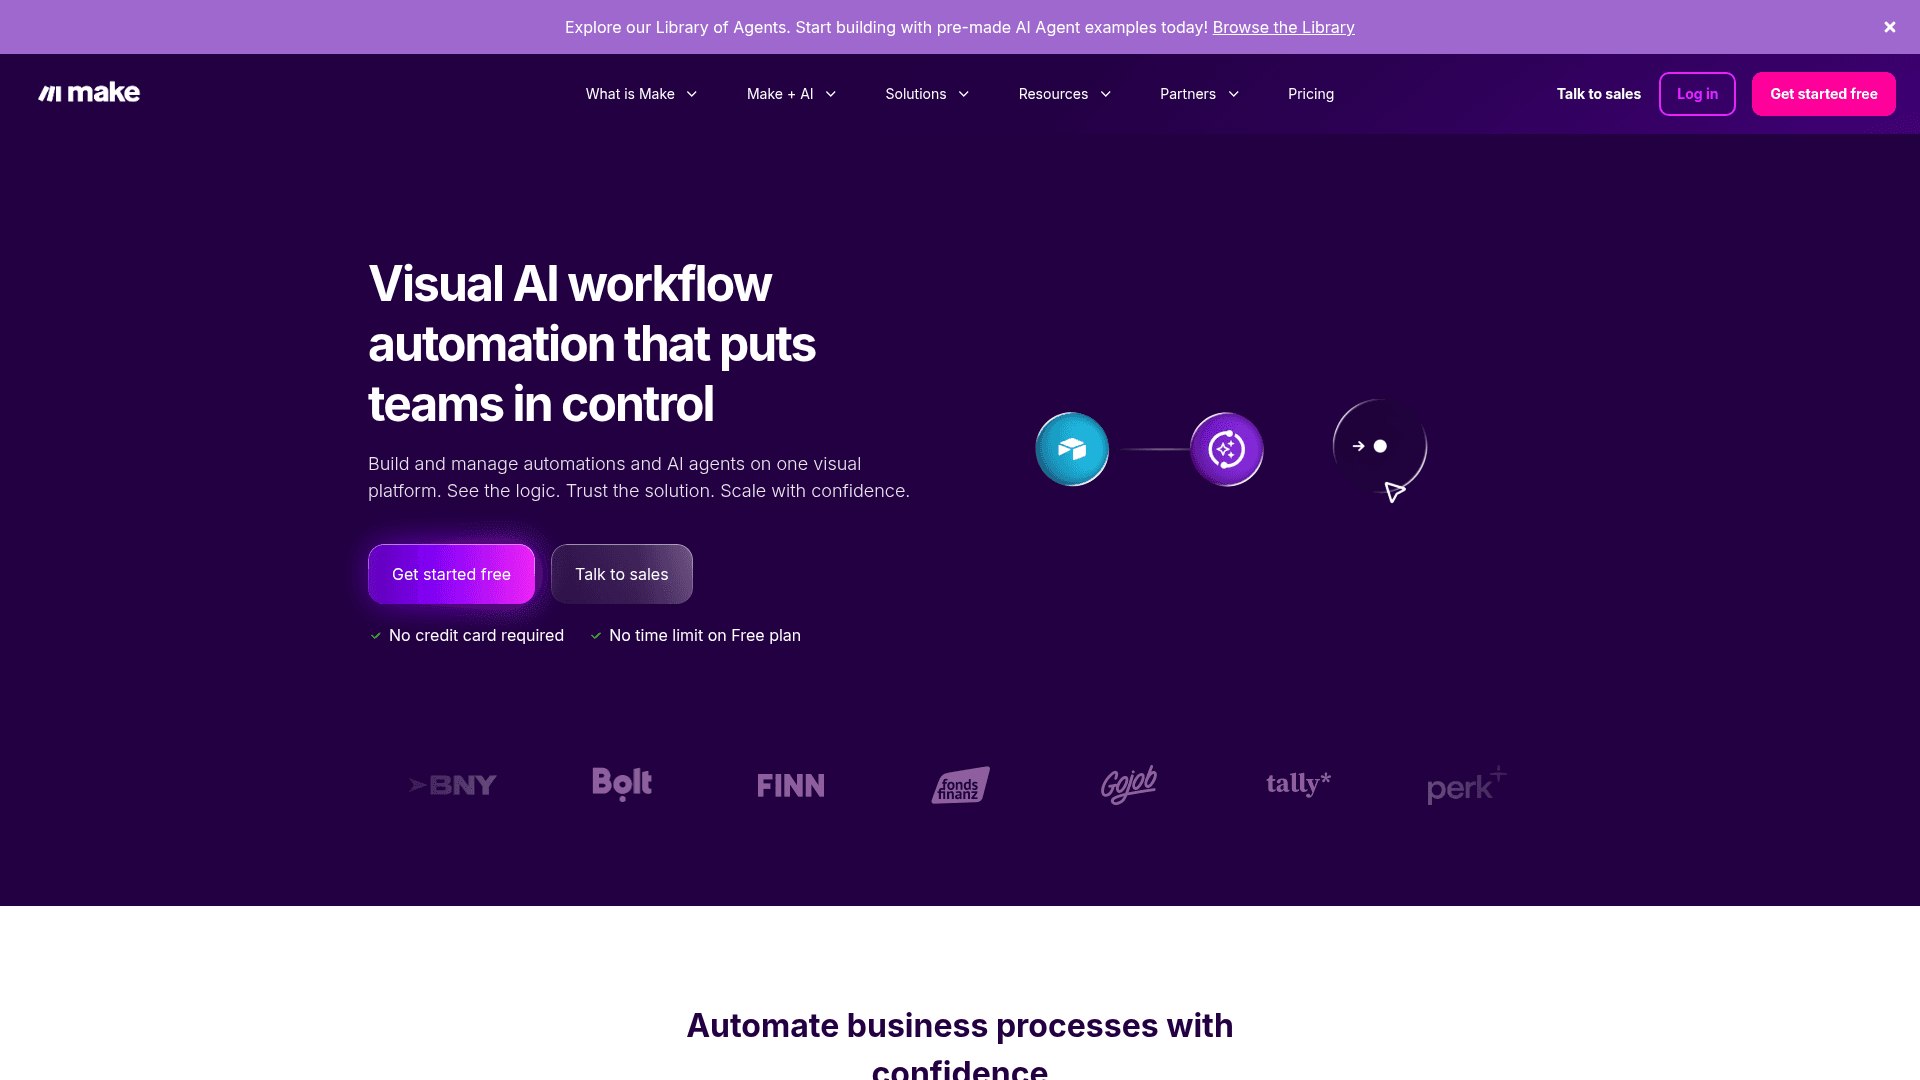This screenshot has height=1080, width=1920.
Task: Dismiss the announcement banner
Action: pos(1889,27)
